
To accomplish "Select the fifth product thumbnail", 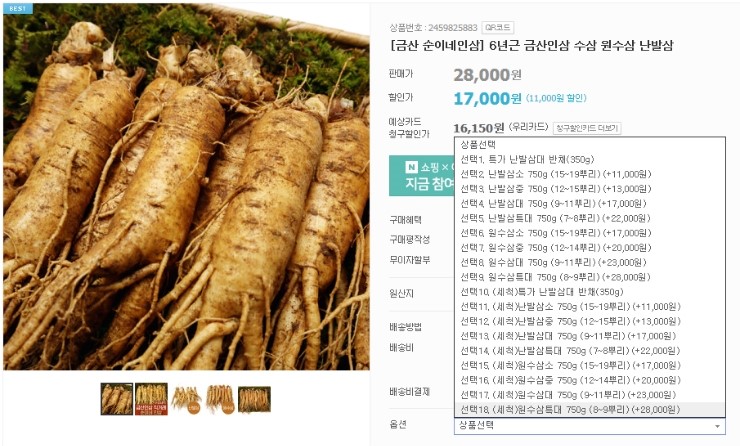I will [x=254, y=399].
